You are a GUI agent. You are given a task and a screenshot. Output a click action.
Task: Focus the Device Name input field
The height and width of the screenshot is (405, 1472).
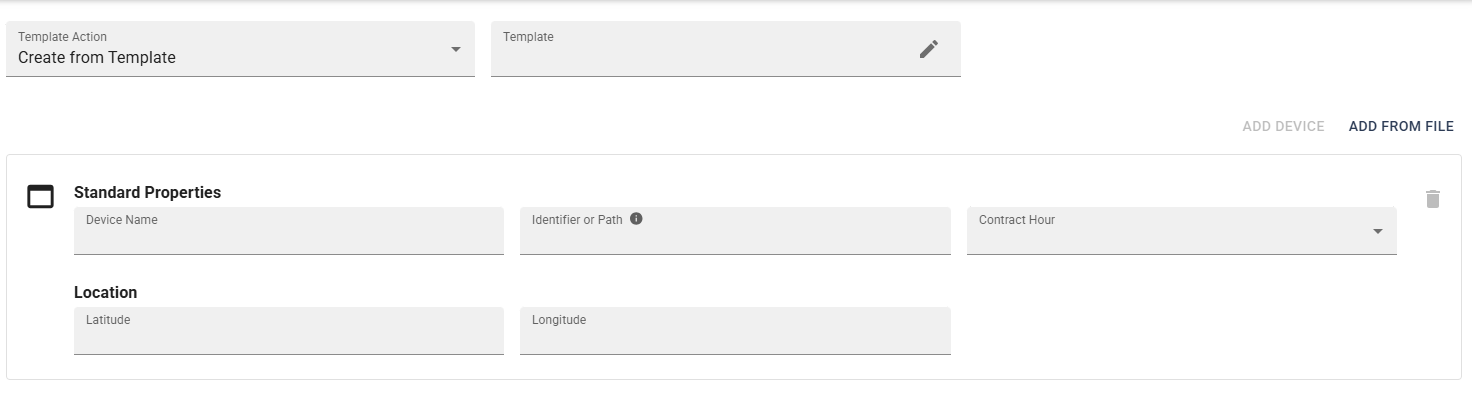(x=289, y=231)
